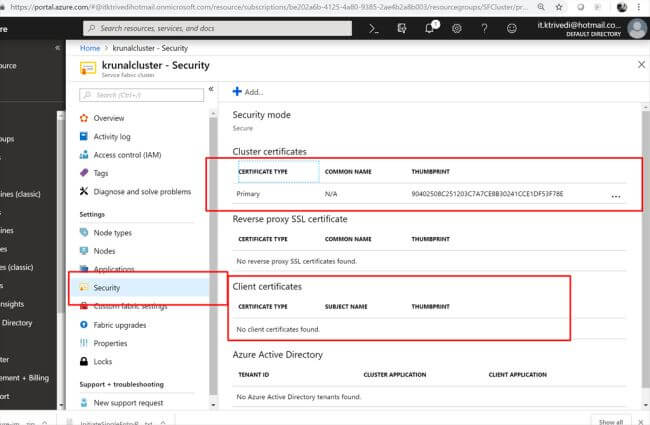This screenshot has width=650, height=425.
Task: Click the Overview icon in the resource menu
Action: 84,118
